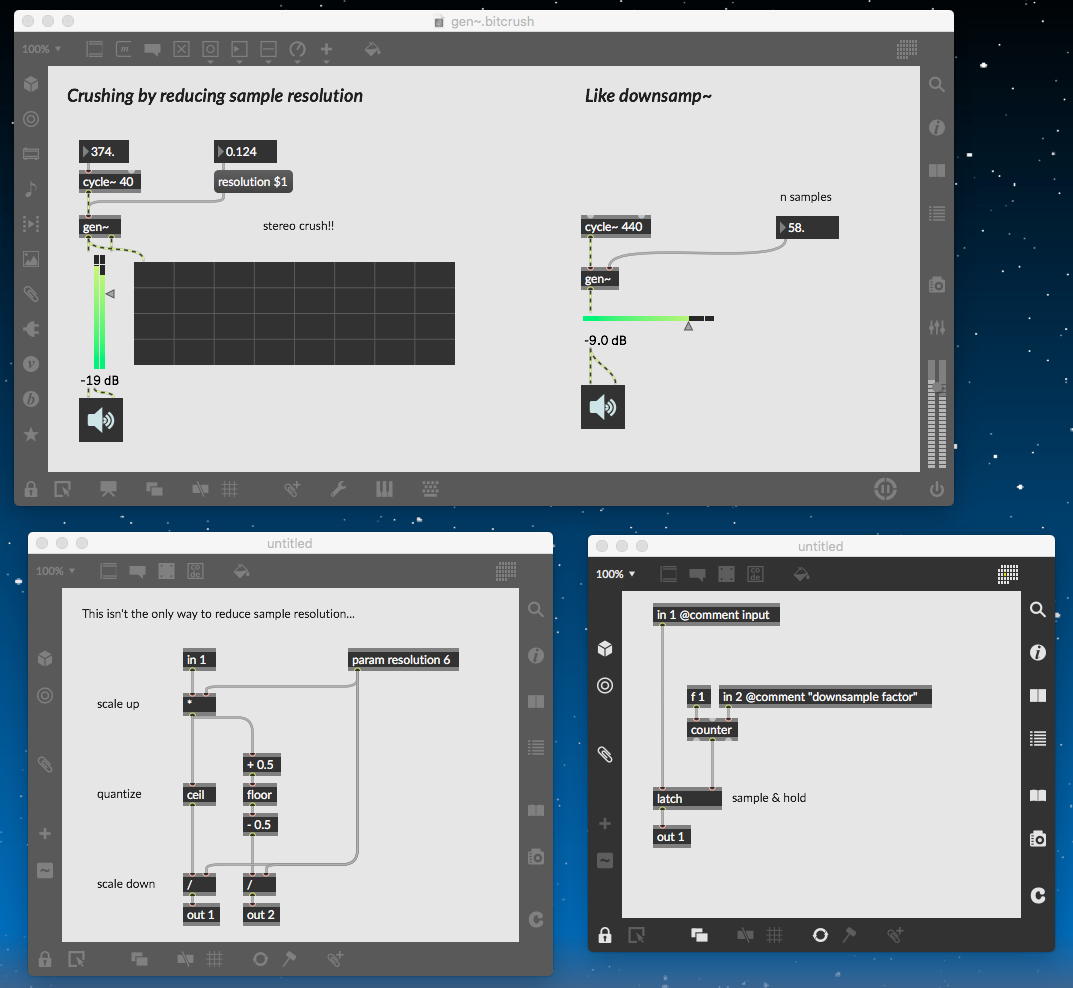Toggle grid in sample & hold window bottom bar

coord(775,935)
